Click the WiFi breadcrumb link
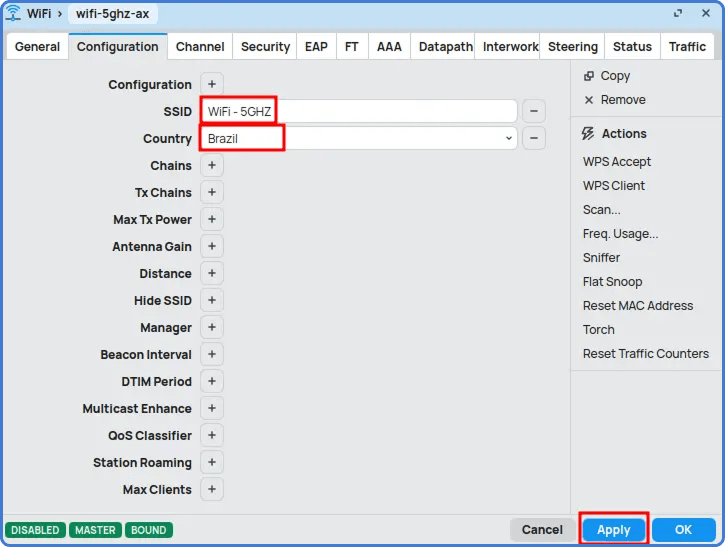 tap(39, 13)
